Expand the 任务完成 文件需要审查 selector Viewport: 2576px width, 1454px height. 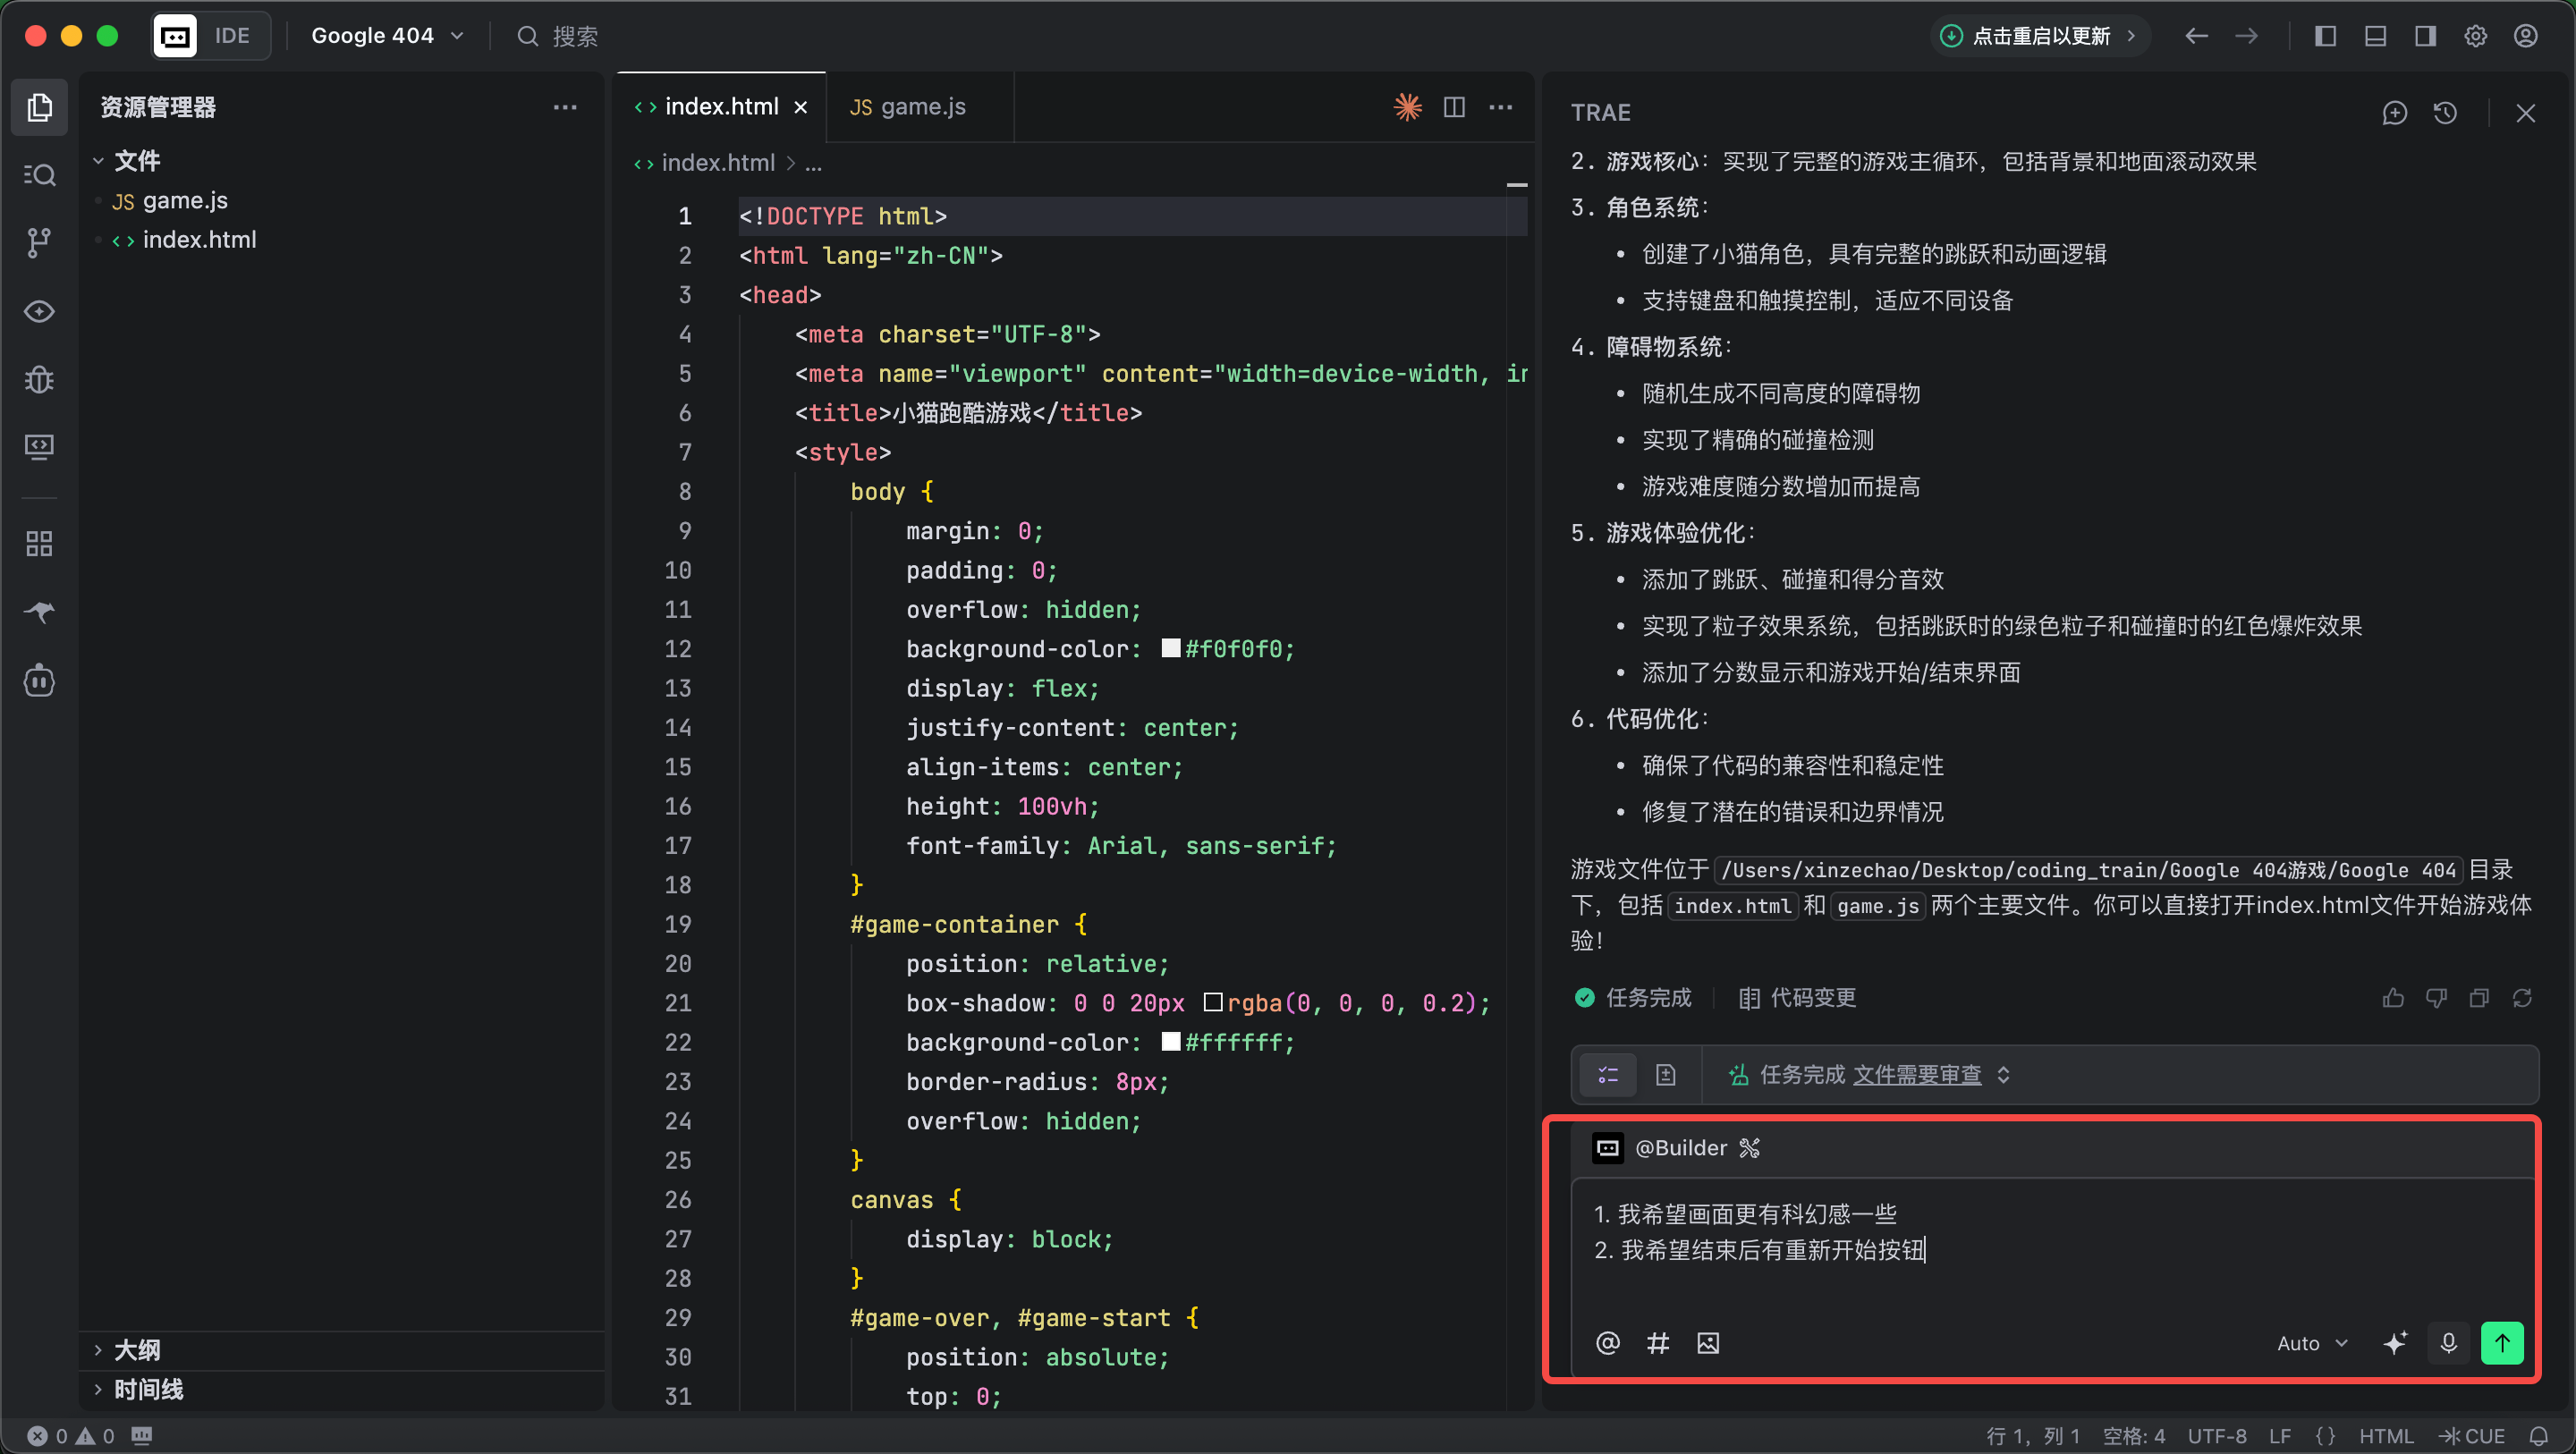pyautogui.click(x=2003, y=1075)
